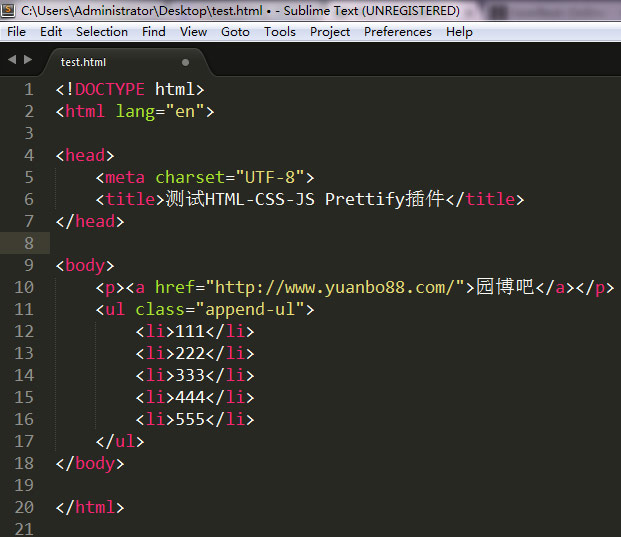Click the unsaved dot on test.html tab
The width and height of the screenshot is (621, 537).
[185, 62]
